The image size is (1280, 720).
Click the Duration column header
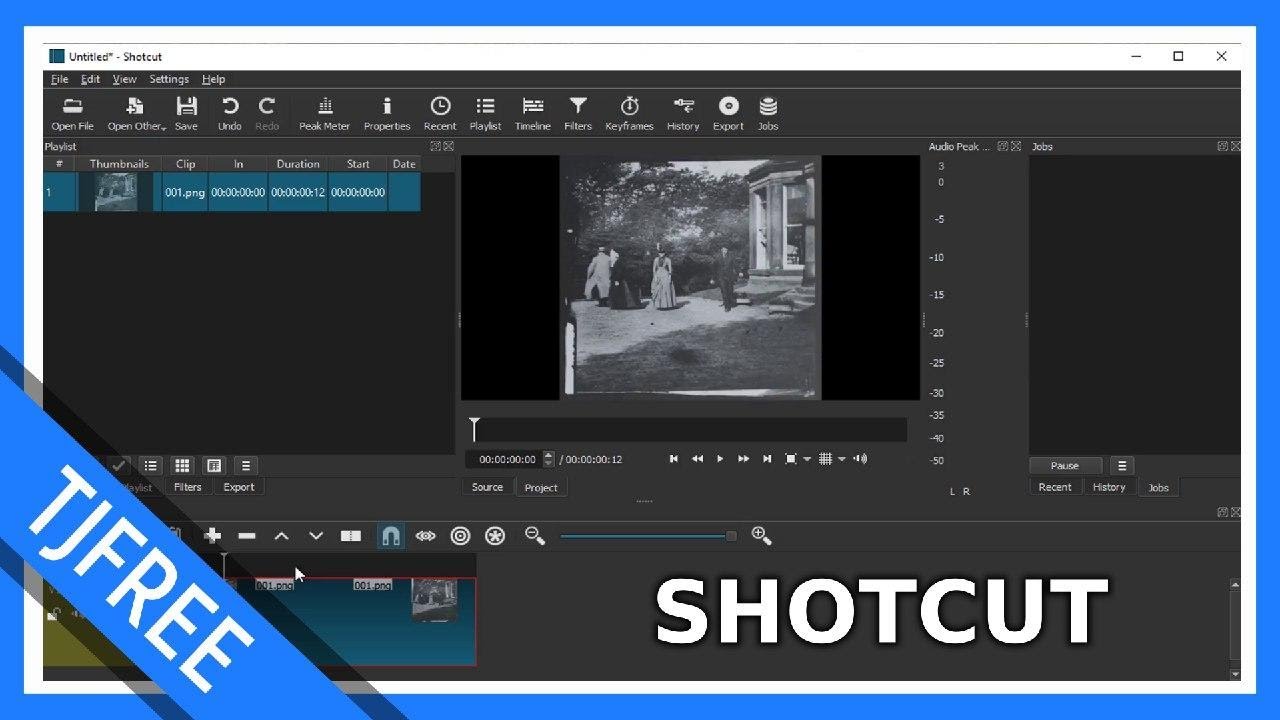[x=298, y=164]
